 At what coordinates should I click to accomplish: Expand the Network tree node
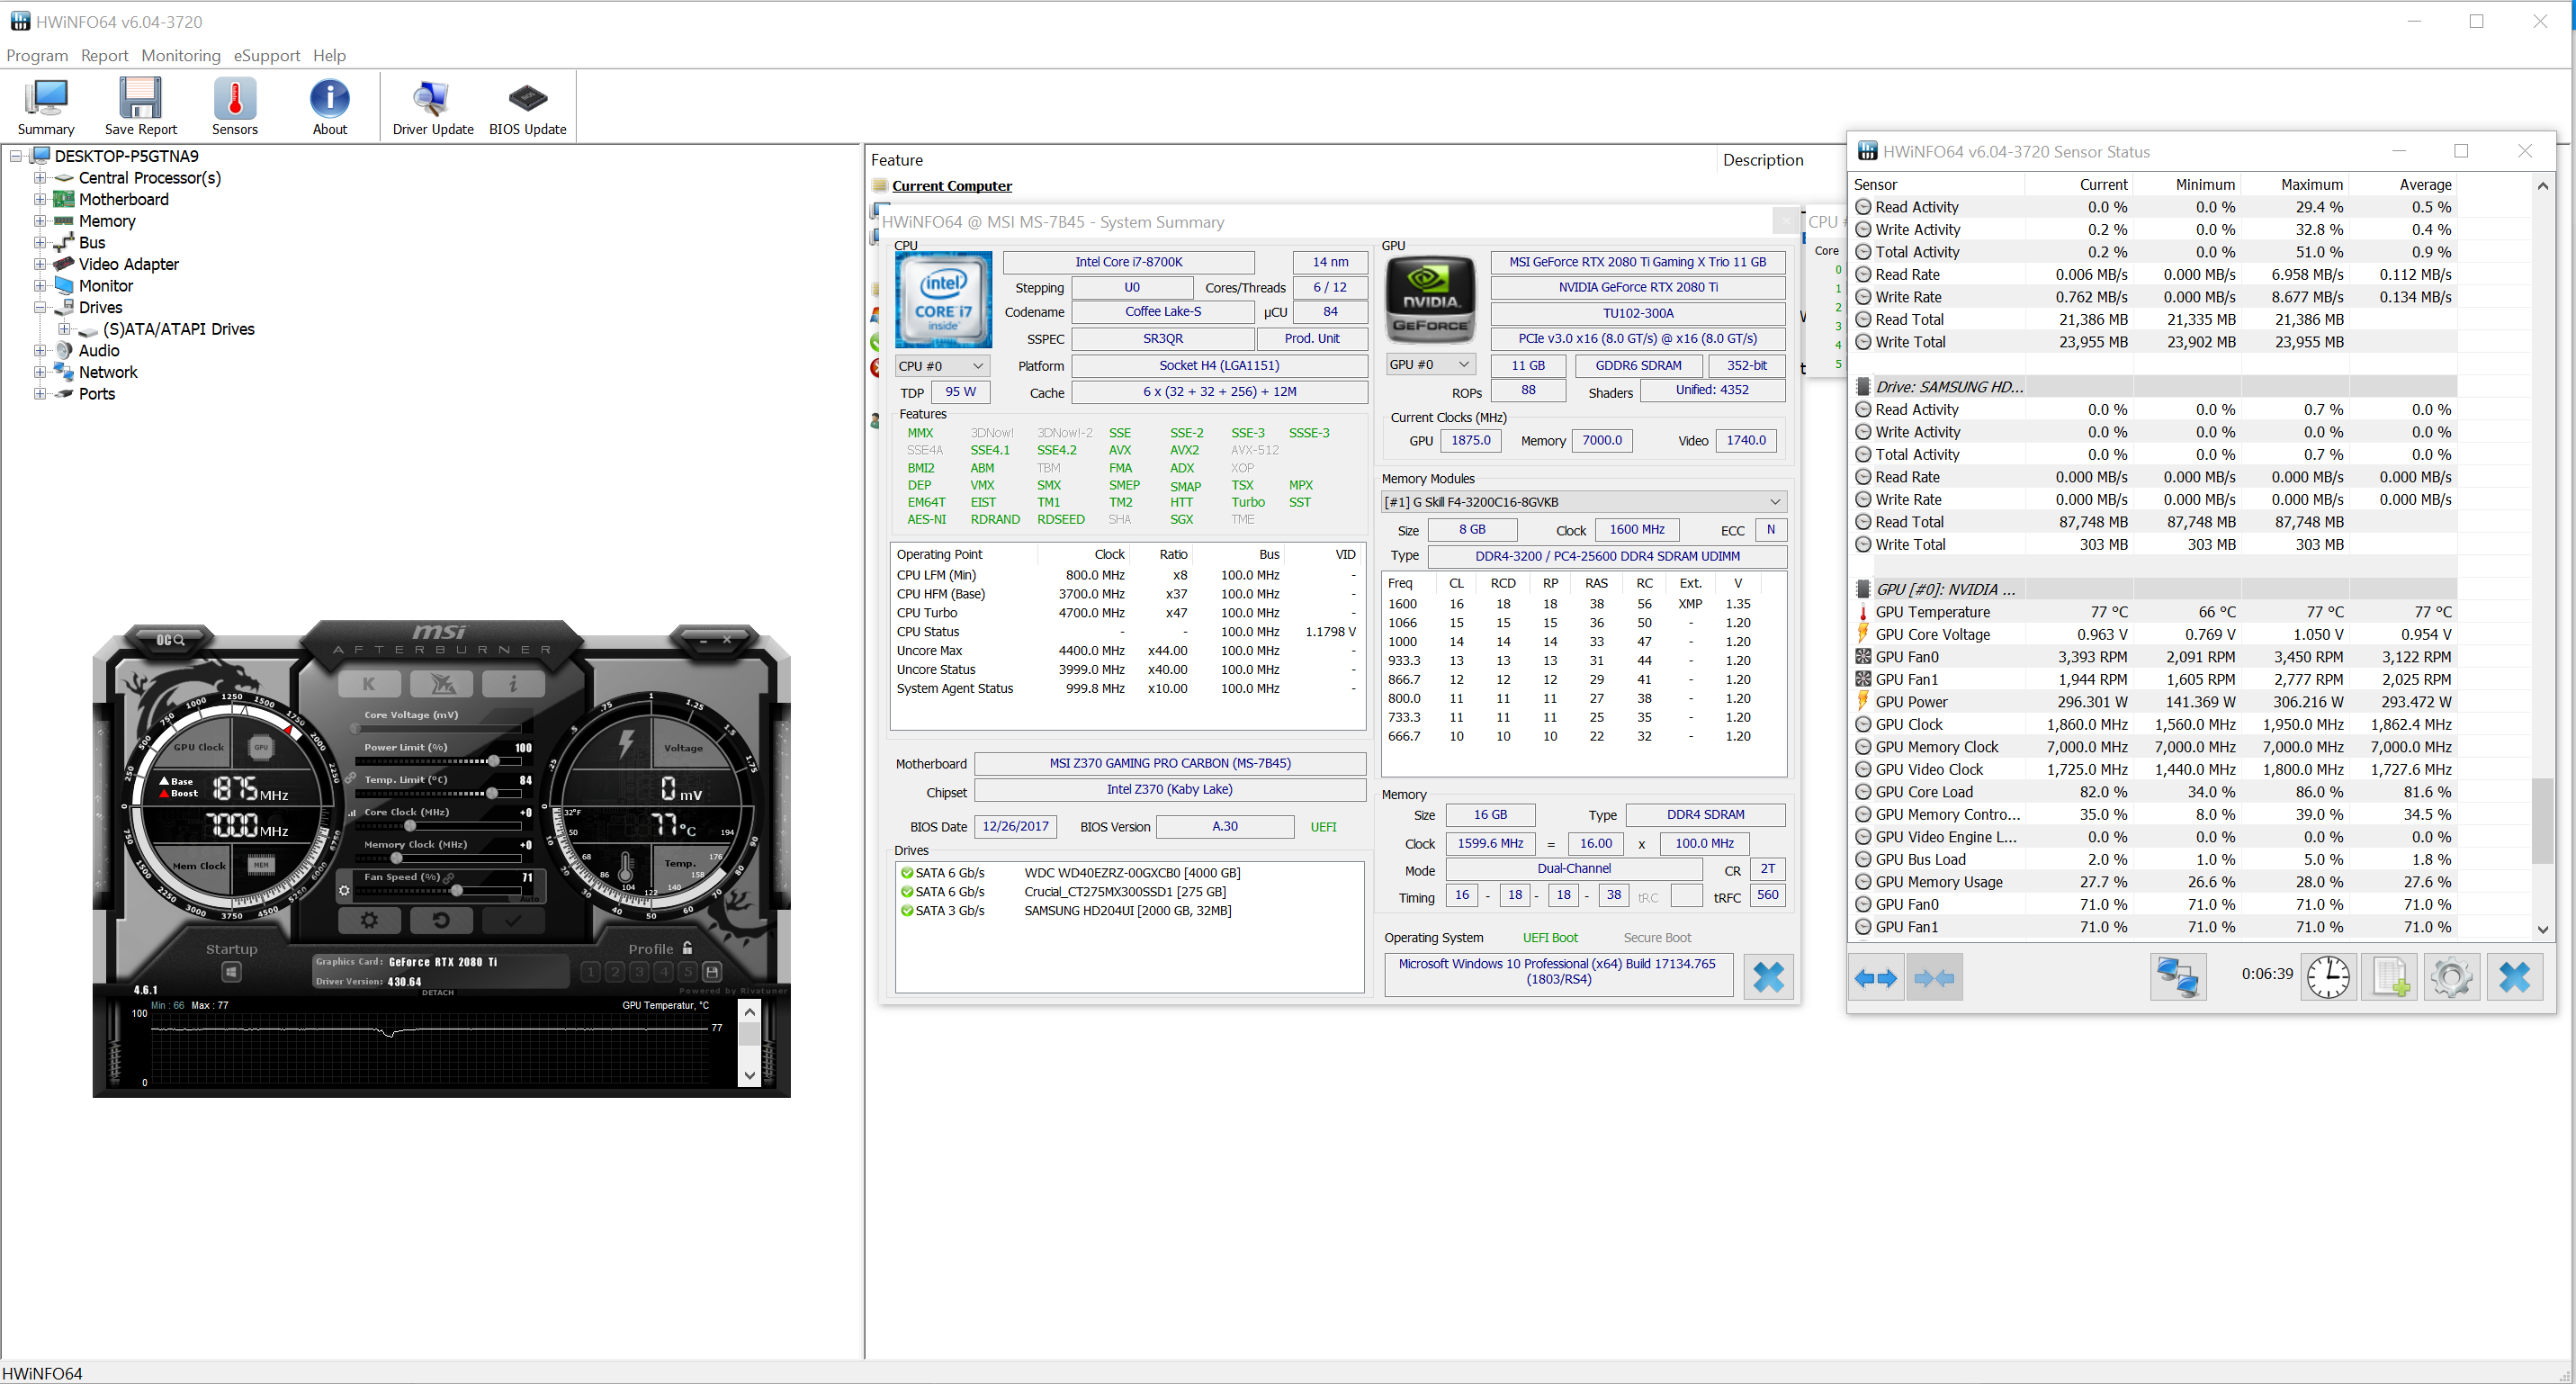coord(40,372)
